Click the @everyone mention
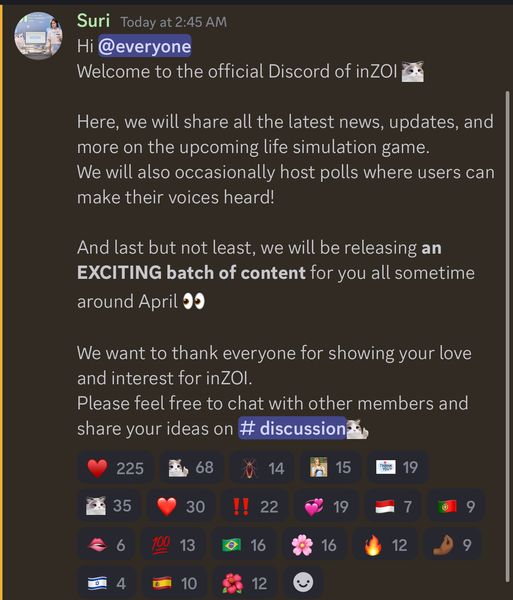This screenshot has height=600, width=513. [x=145, y=46]
